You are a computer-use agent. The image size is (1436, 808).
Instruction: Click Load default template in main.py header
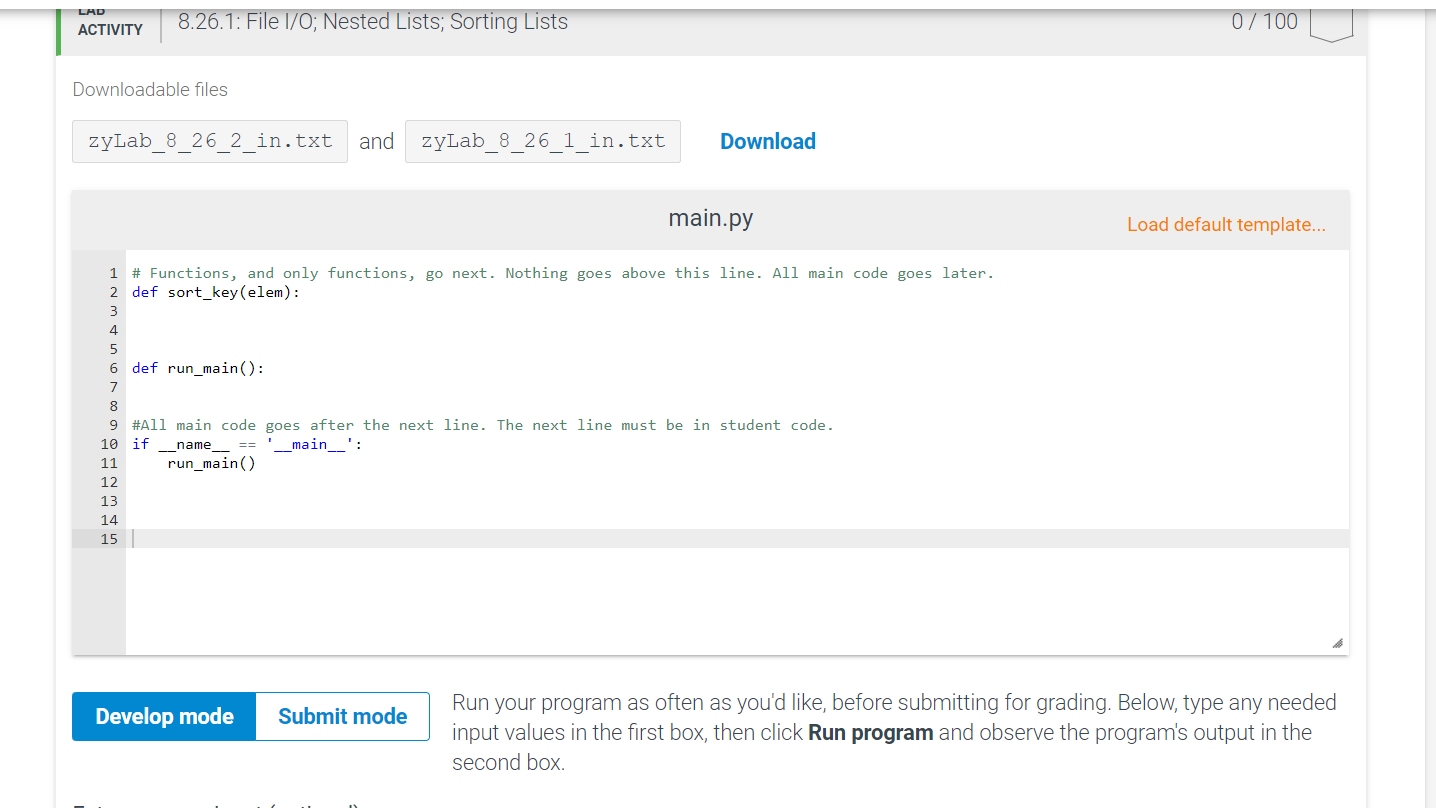[x=1225, y=224]
